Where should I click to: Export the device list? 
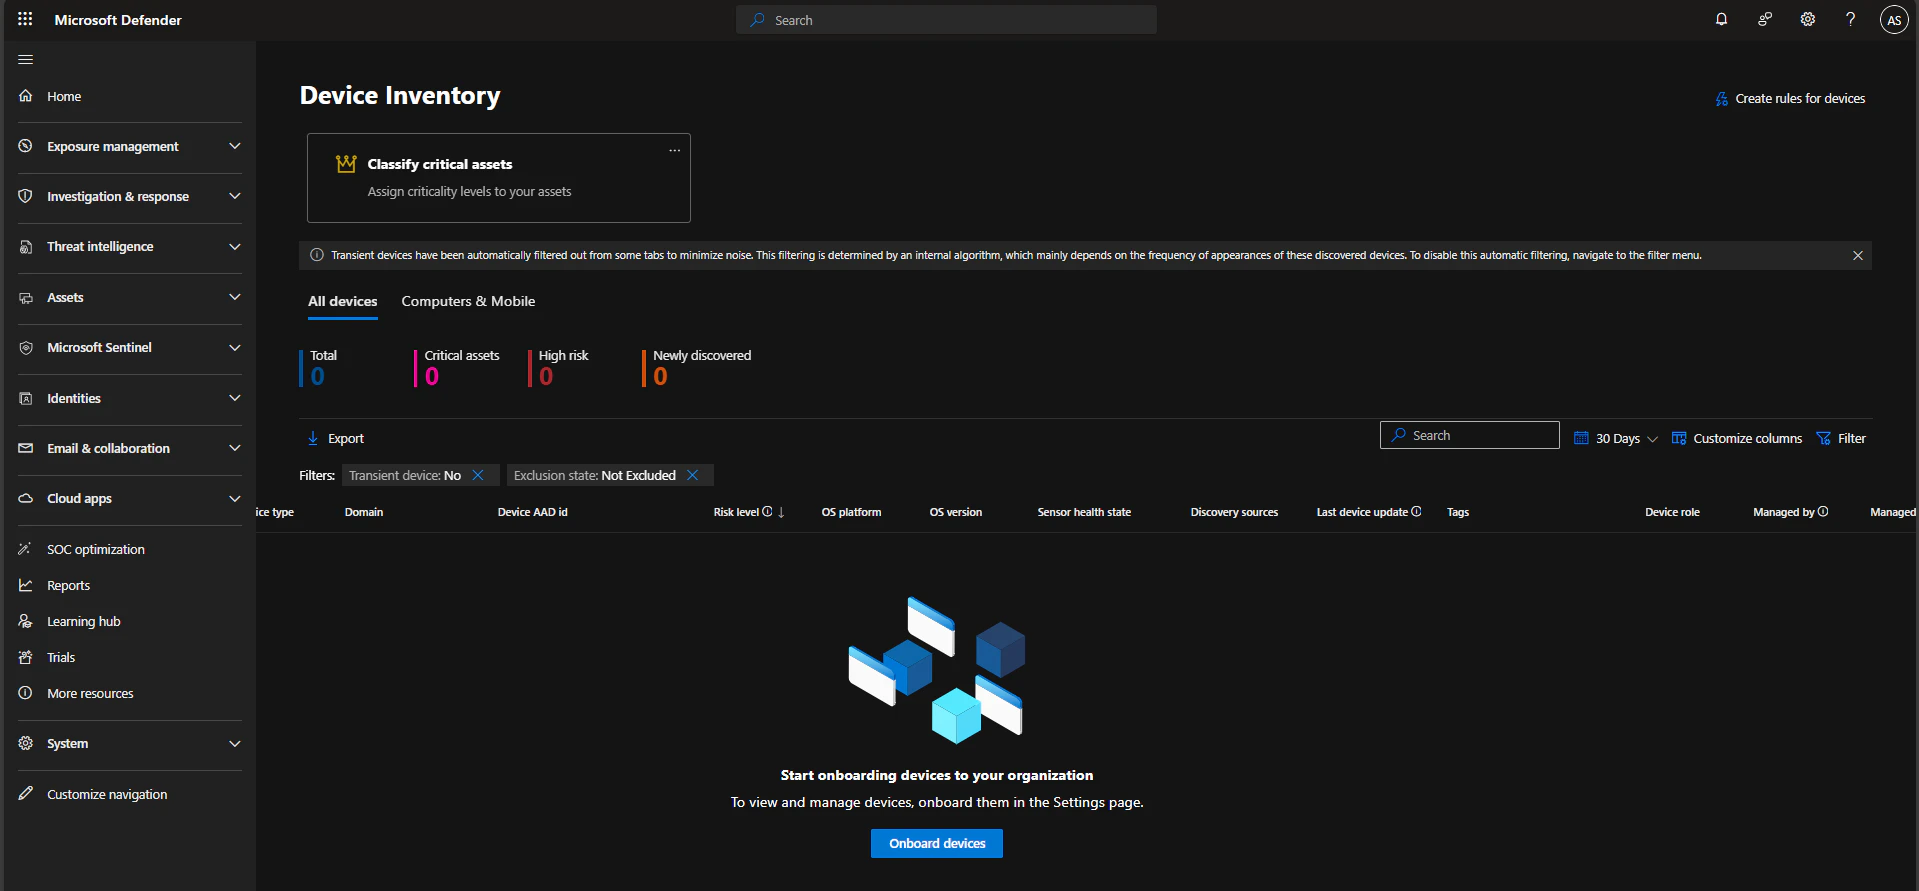(336, 438)
